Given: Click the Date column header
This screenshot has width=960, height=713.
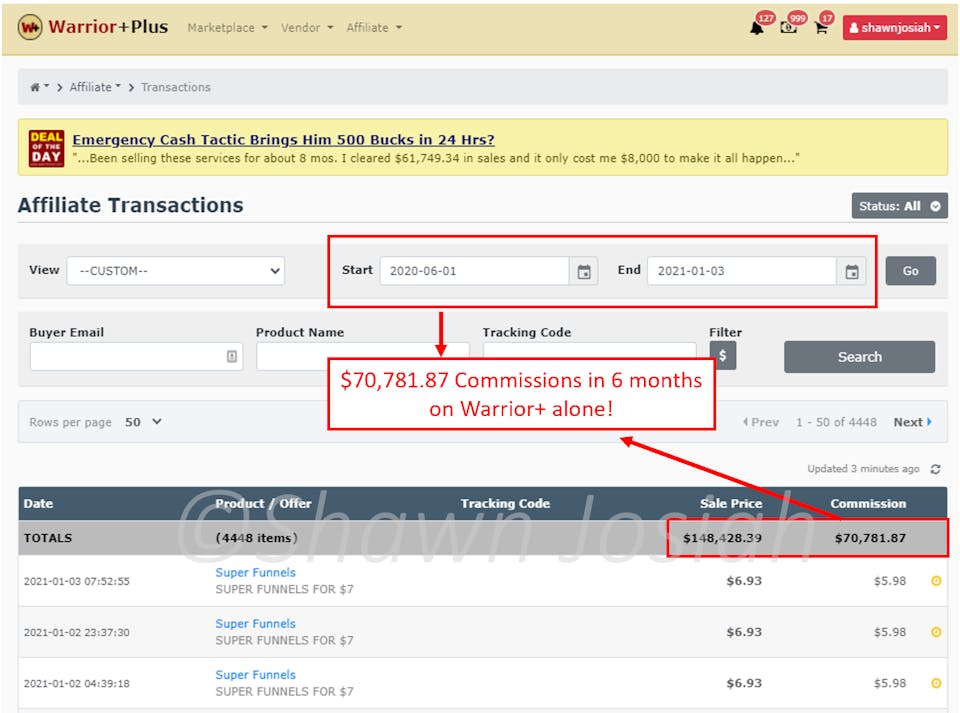Looking at the screenshot, I should pos(38,504).
